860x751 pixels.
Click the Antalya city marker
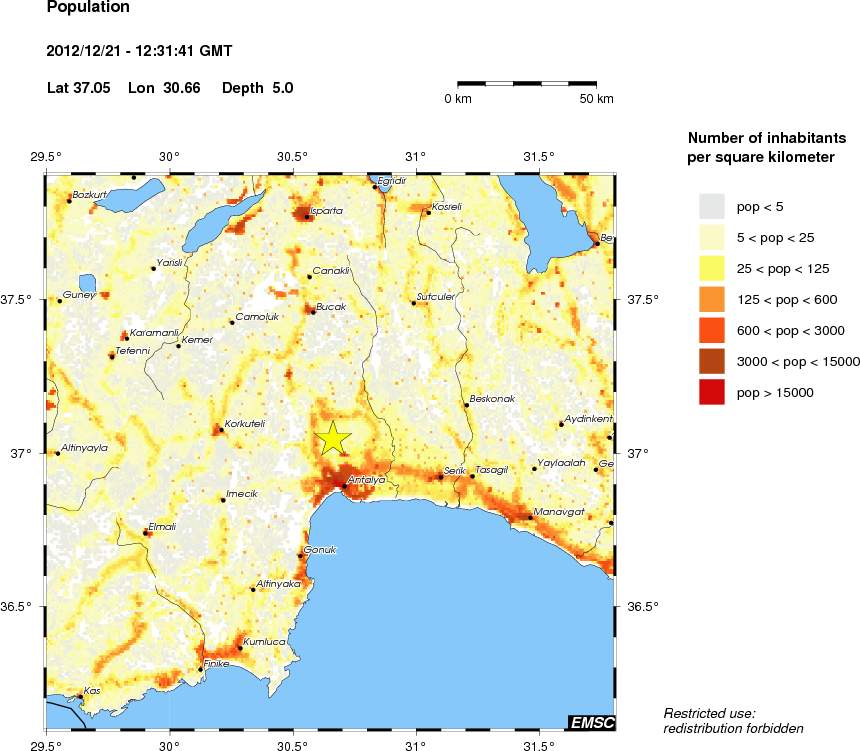(x=345, y=486)
